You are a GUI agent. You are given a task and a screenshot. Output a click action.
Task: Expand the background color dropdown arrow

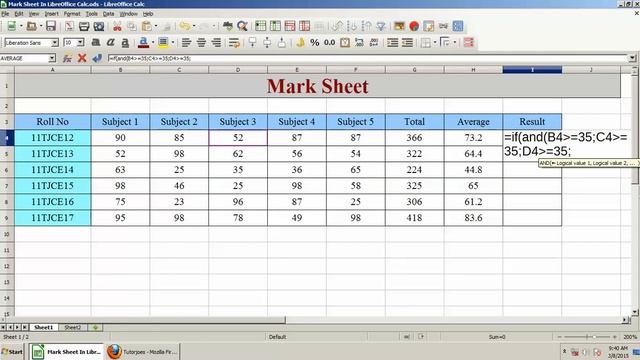[x=173, y=42]
